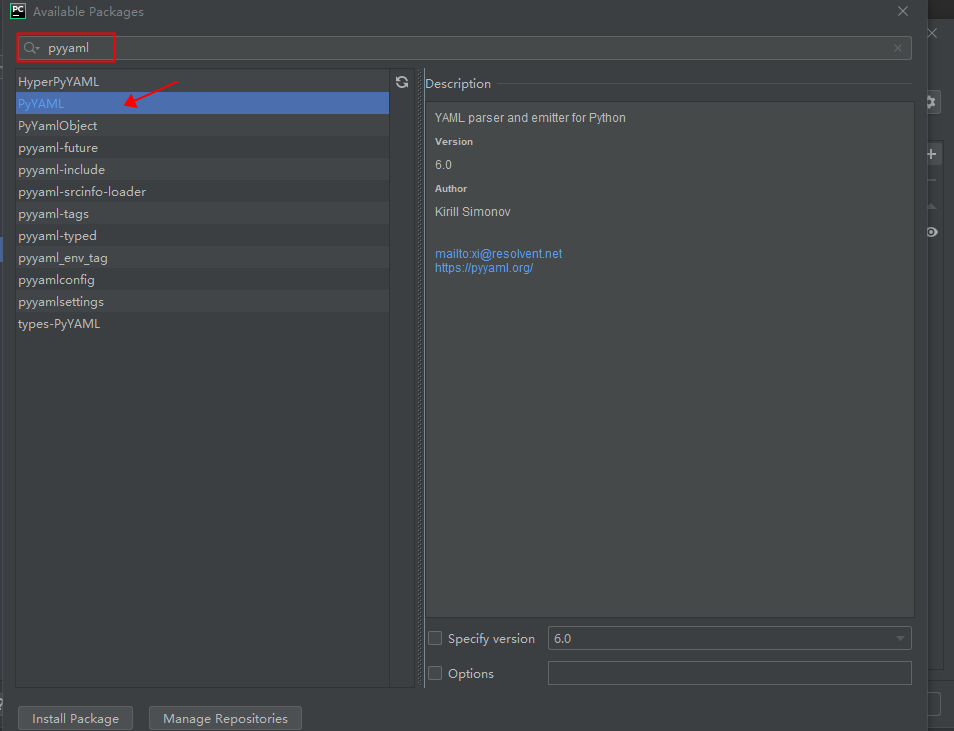Screen dimensions: 954x731
Task: Click the minus icon in the background window
Action: tap(931, 180)
